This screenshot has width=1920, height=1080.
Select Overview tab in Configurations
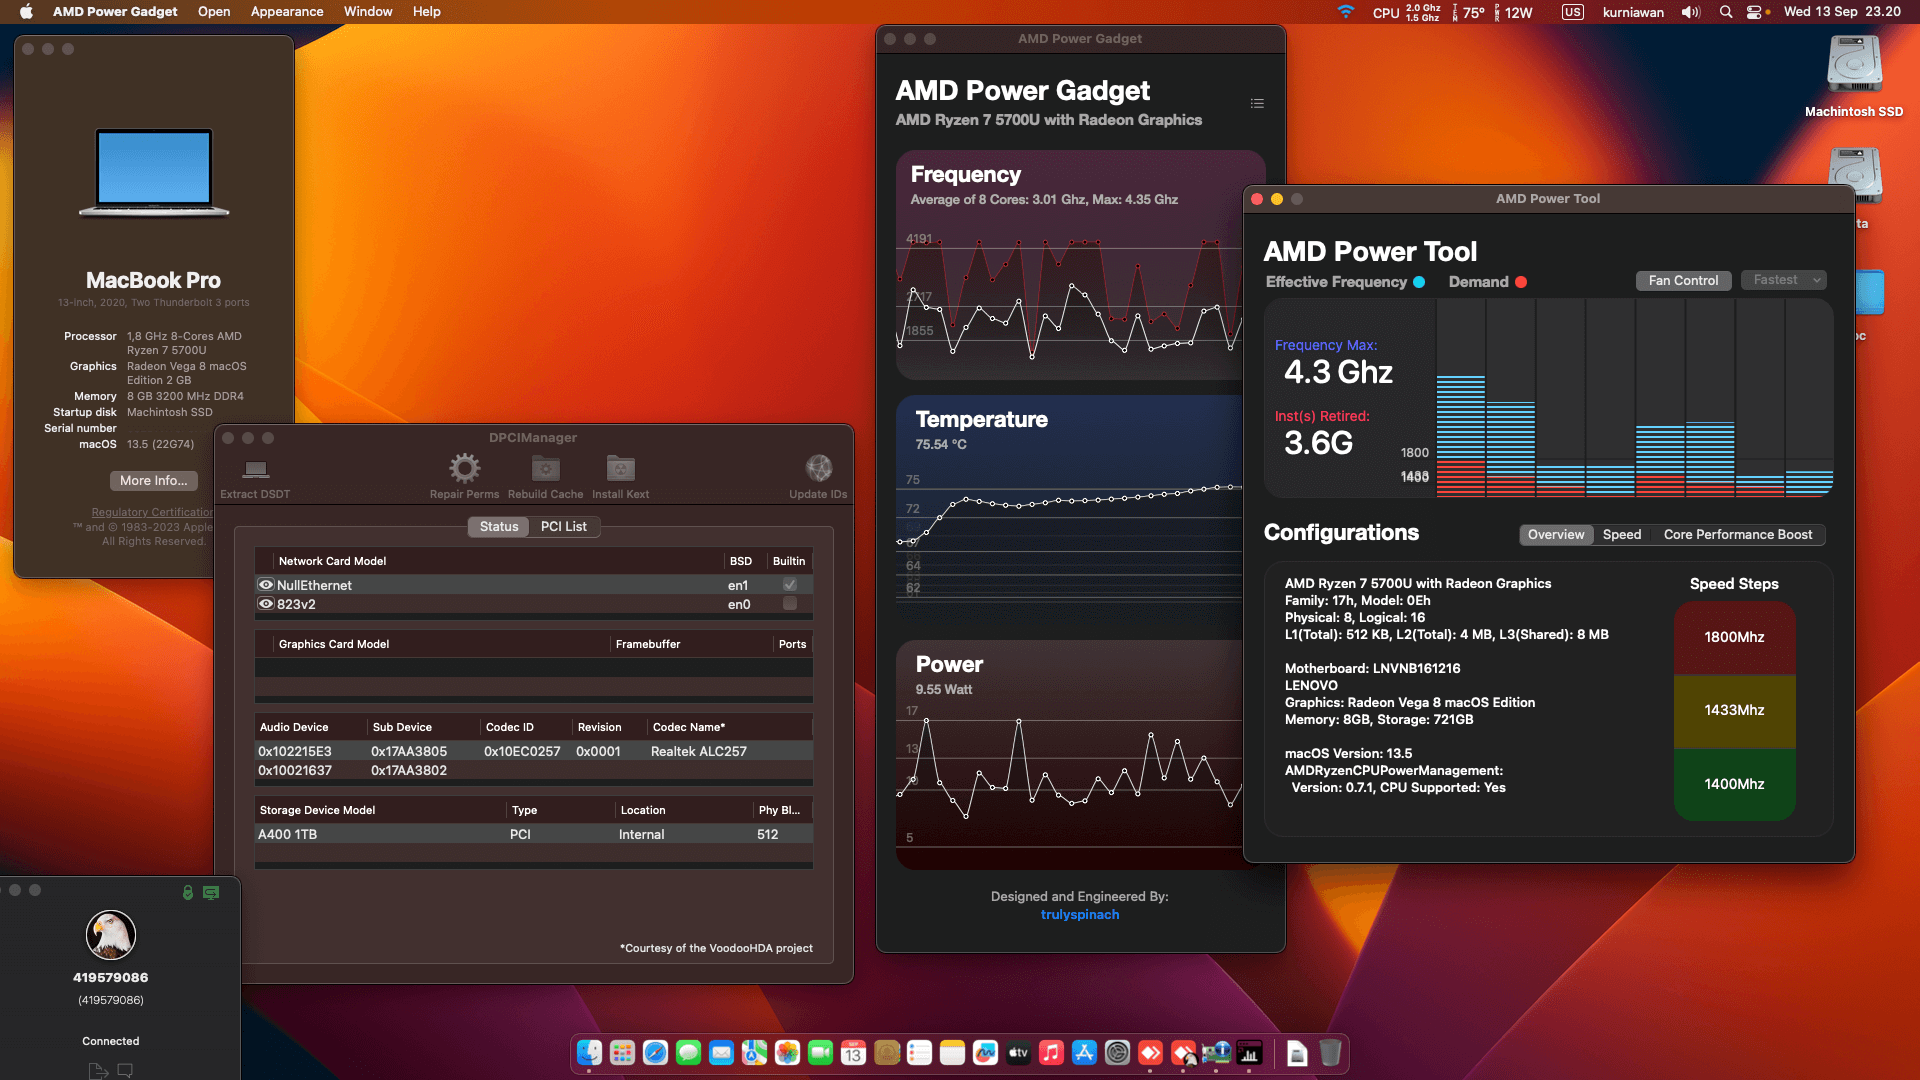[x=1556, y=535]
